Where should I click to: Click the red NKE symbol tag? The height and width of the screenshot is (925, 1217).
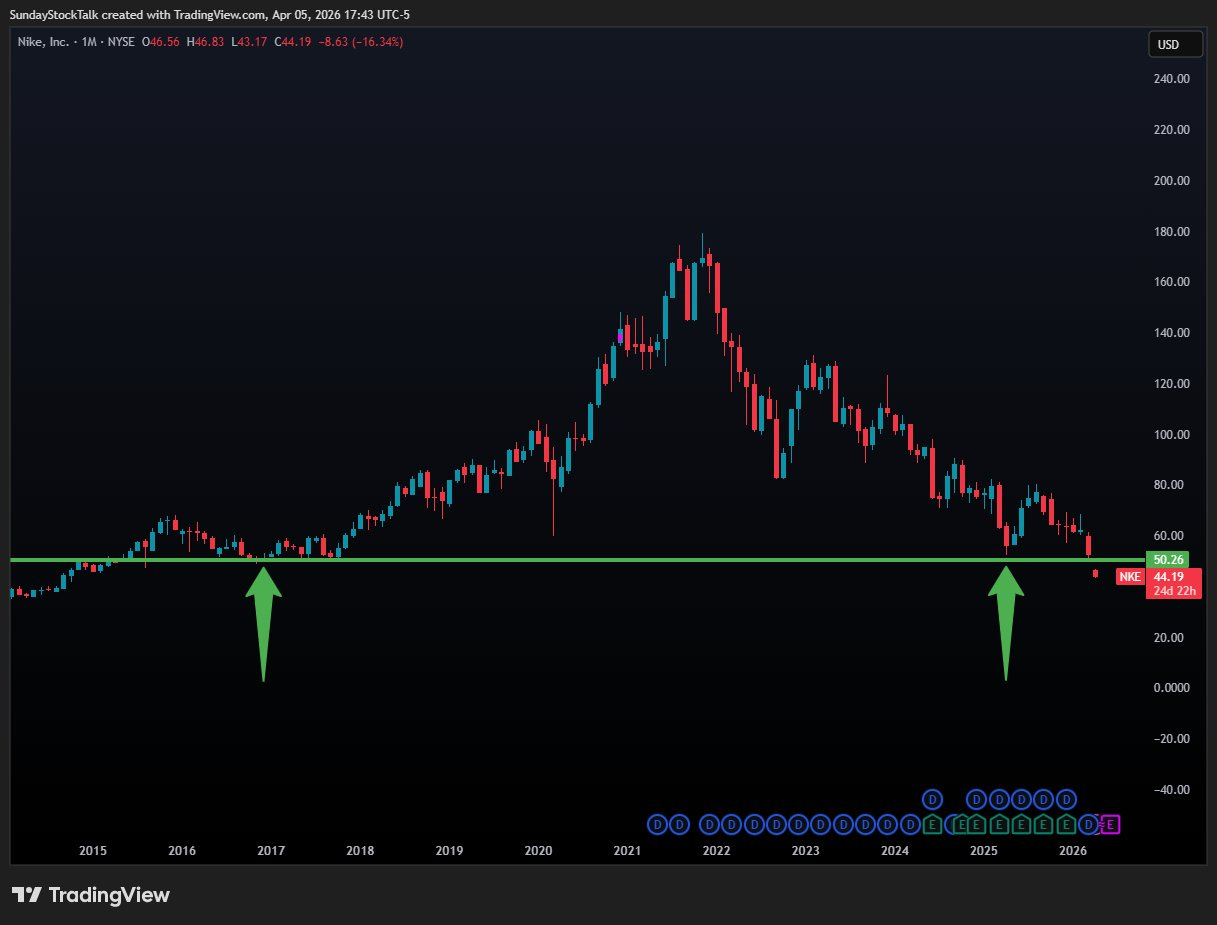pos(1129,577)
